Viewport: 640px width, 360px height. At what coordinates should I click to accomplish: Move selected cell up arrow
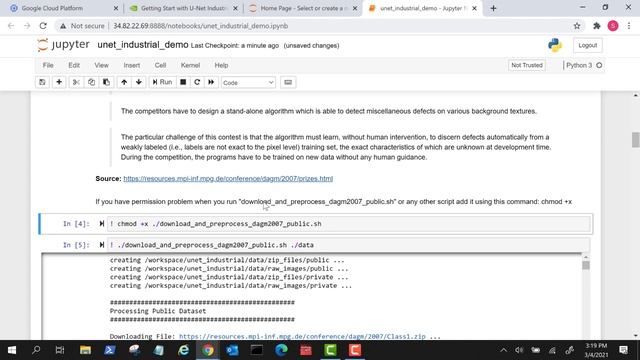point(124,82)
